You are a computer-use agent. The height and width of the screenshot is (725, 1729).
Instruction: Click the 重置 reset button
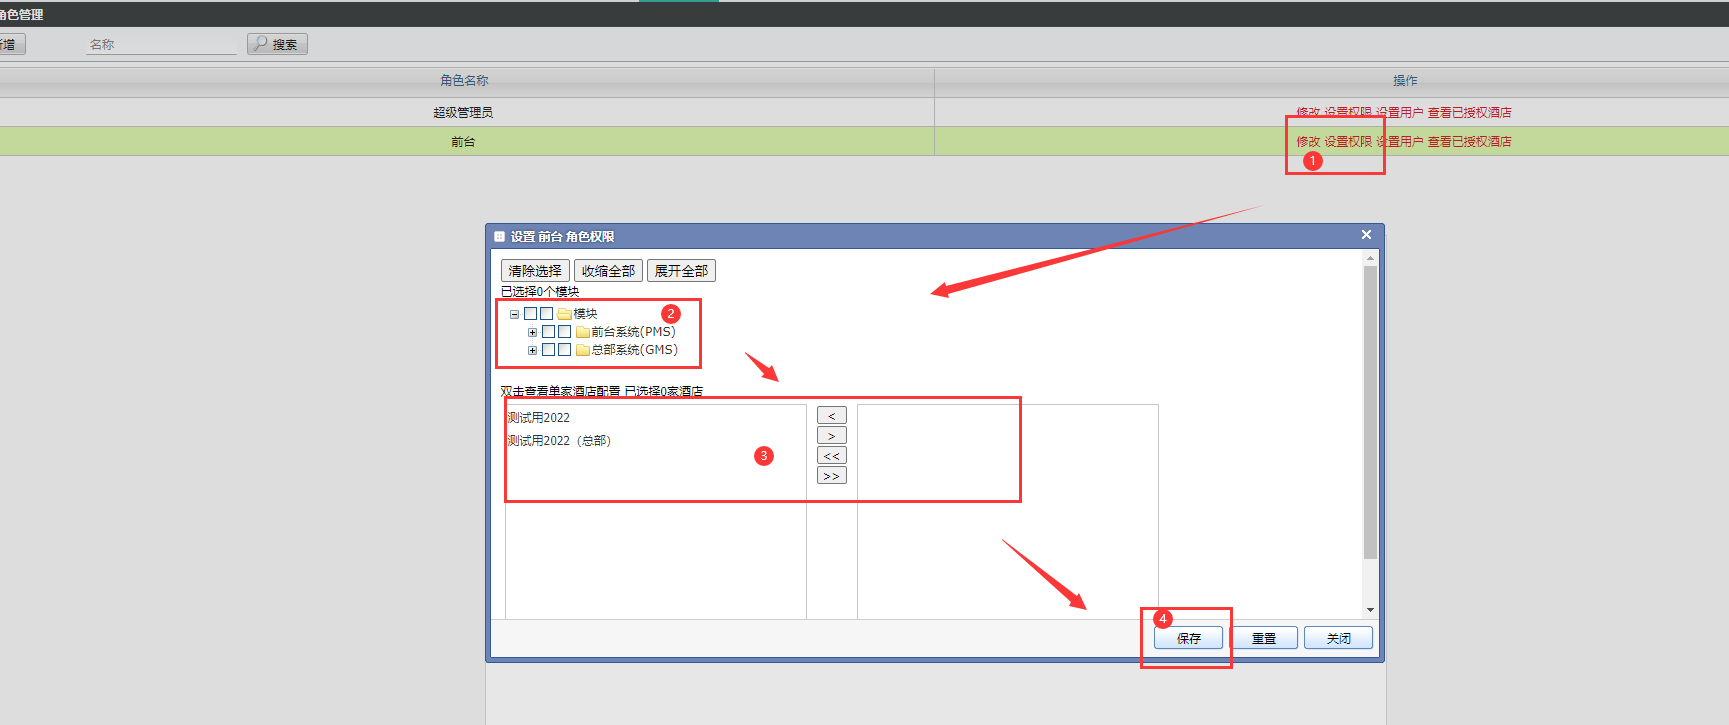[1264, 638]
